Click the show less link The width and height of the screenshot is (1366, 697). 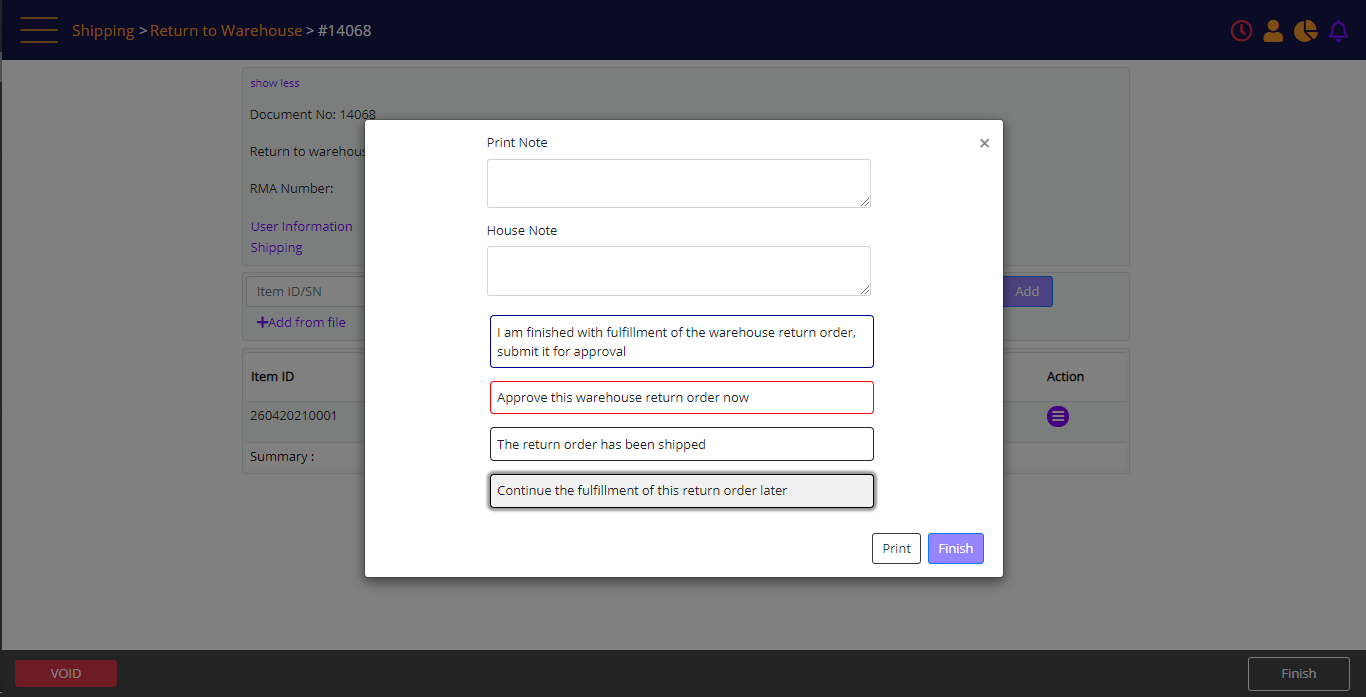click(x=275, y=83)
